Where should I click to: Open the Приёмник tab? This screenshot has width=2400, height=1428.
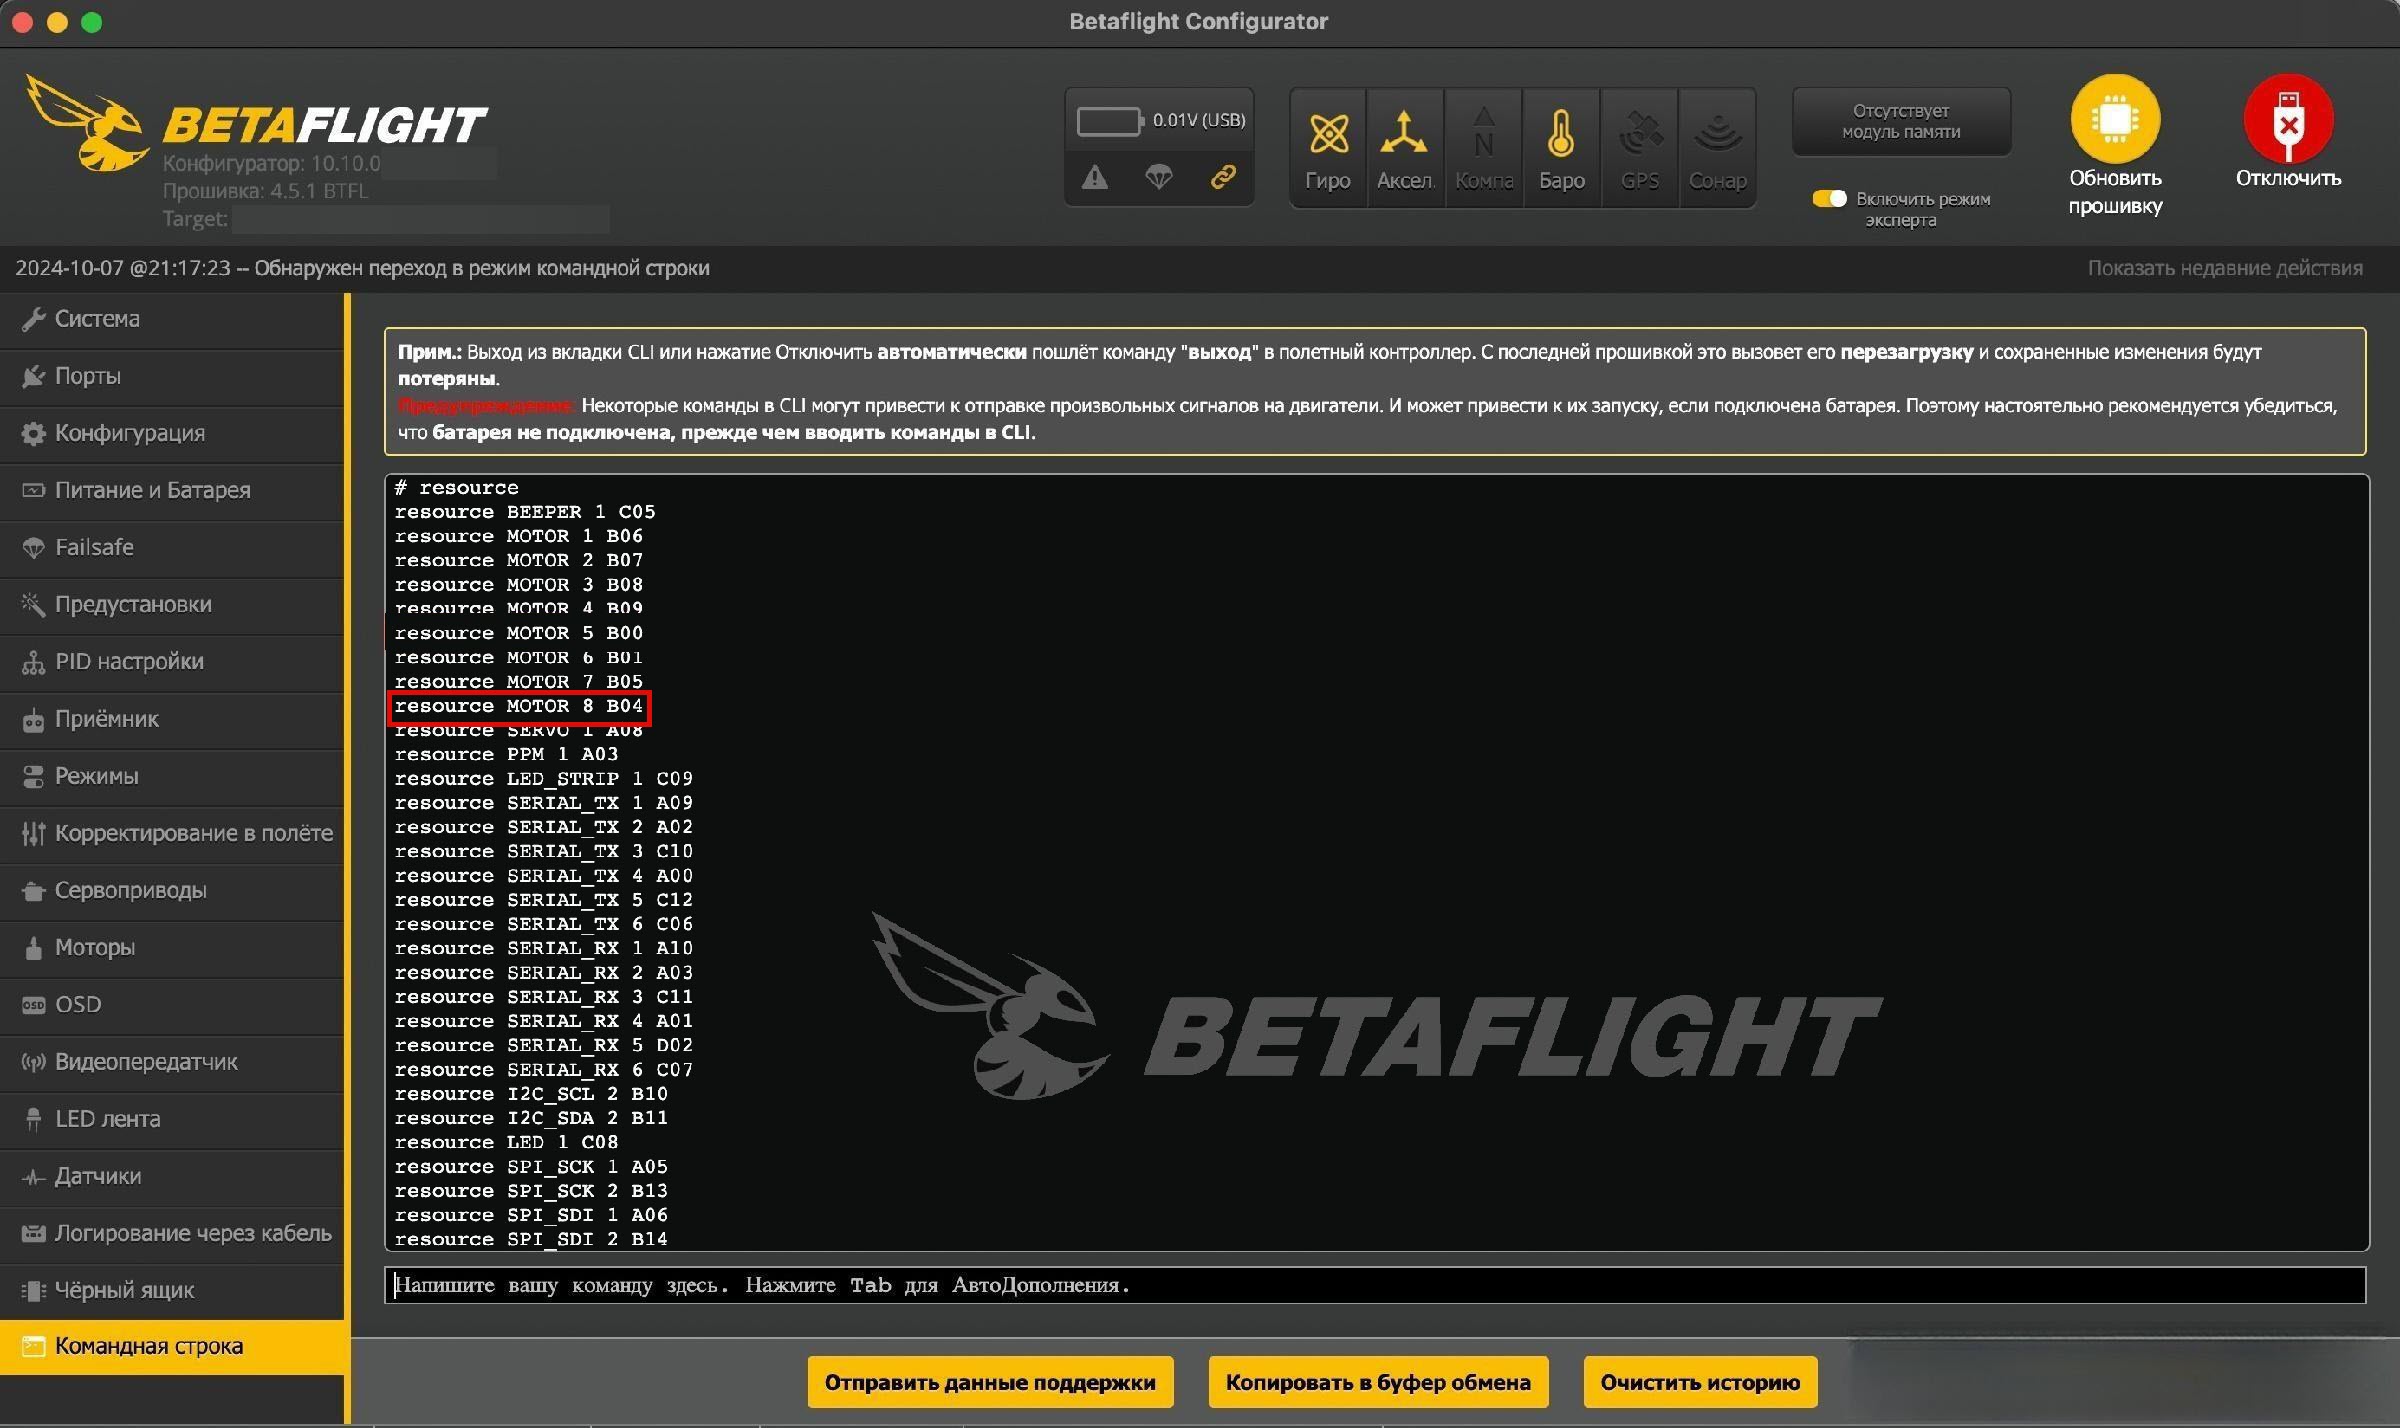pyautogui.click(x=172, y=719)
